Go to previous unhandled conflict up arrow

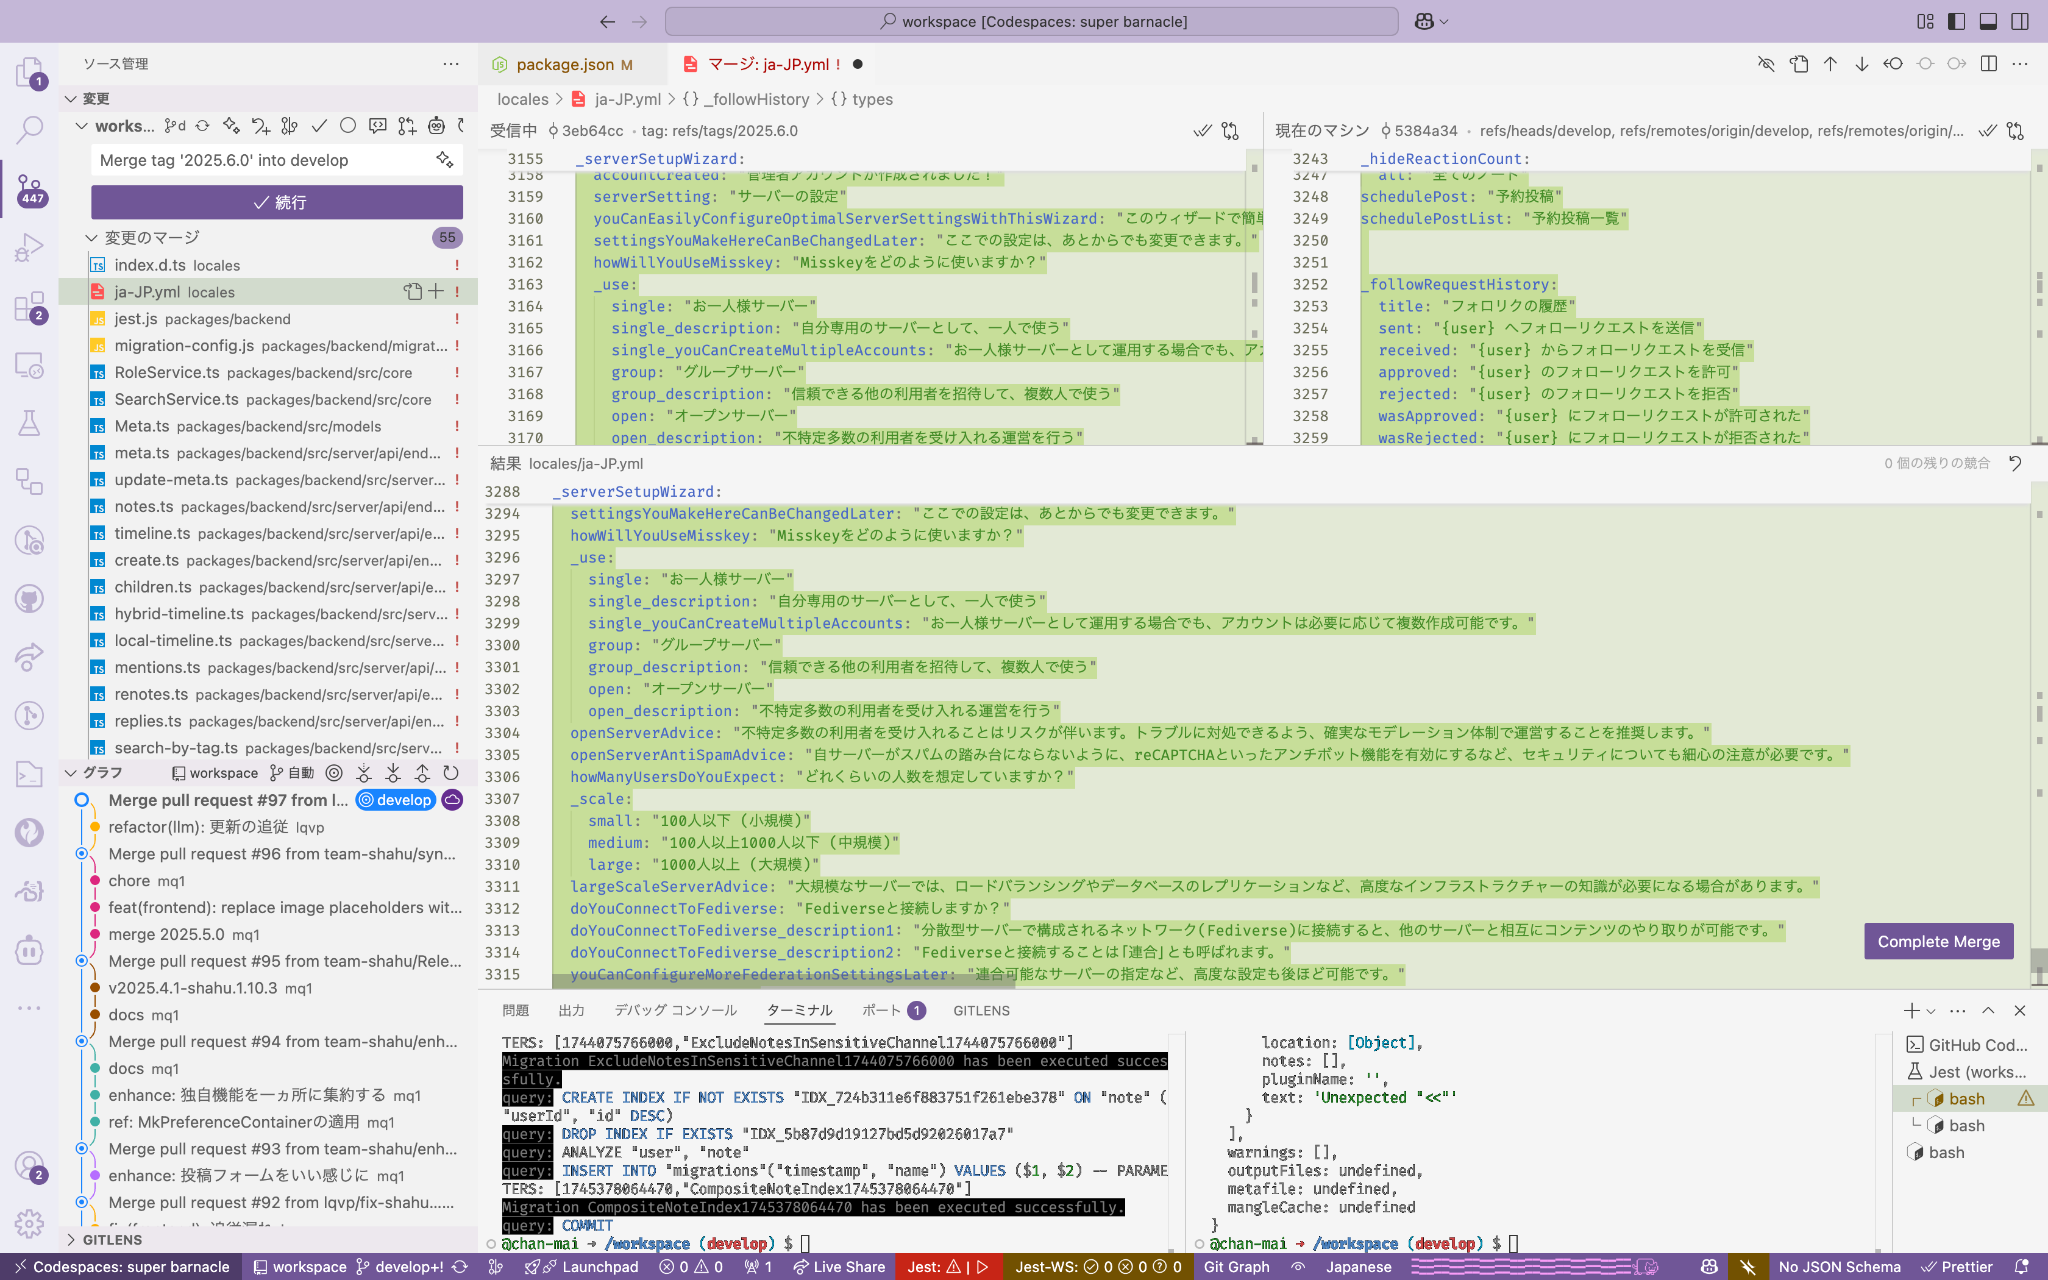(1830, 64)
